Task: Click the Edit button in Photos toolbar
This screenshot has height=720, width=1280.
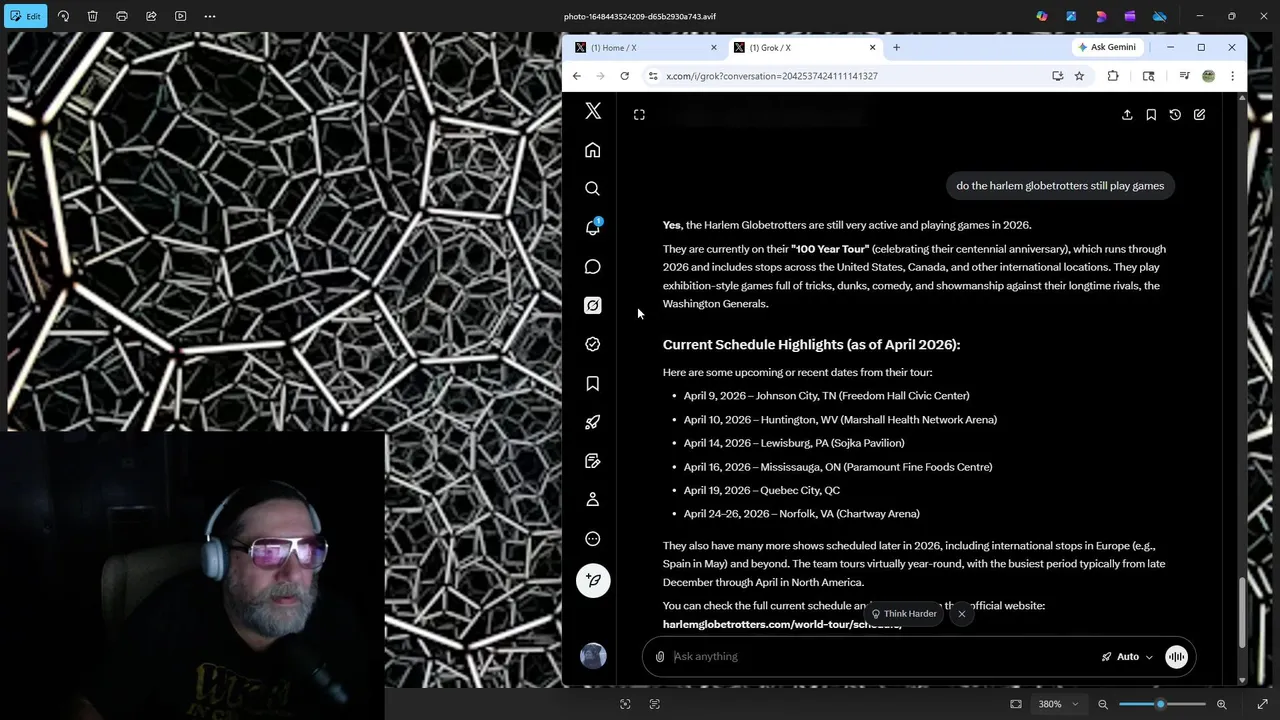Action: pos(26,16)
